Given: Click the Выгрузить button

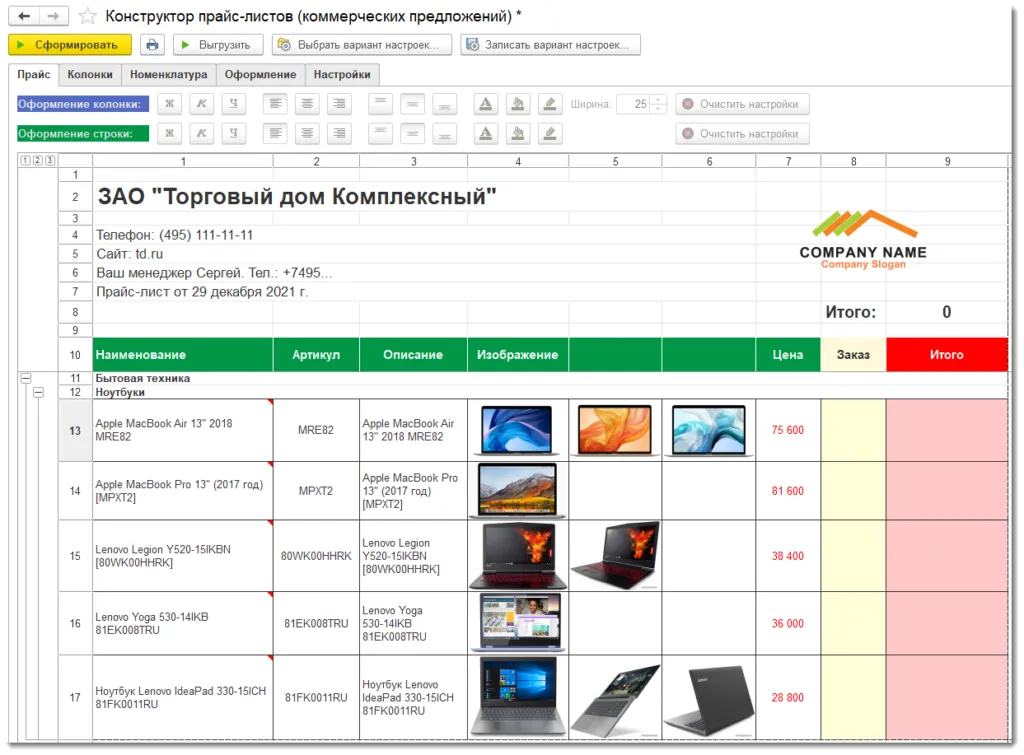Looking at the screenshot, I should point(218,45).
